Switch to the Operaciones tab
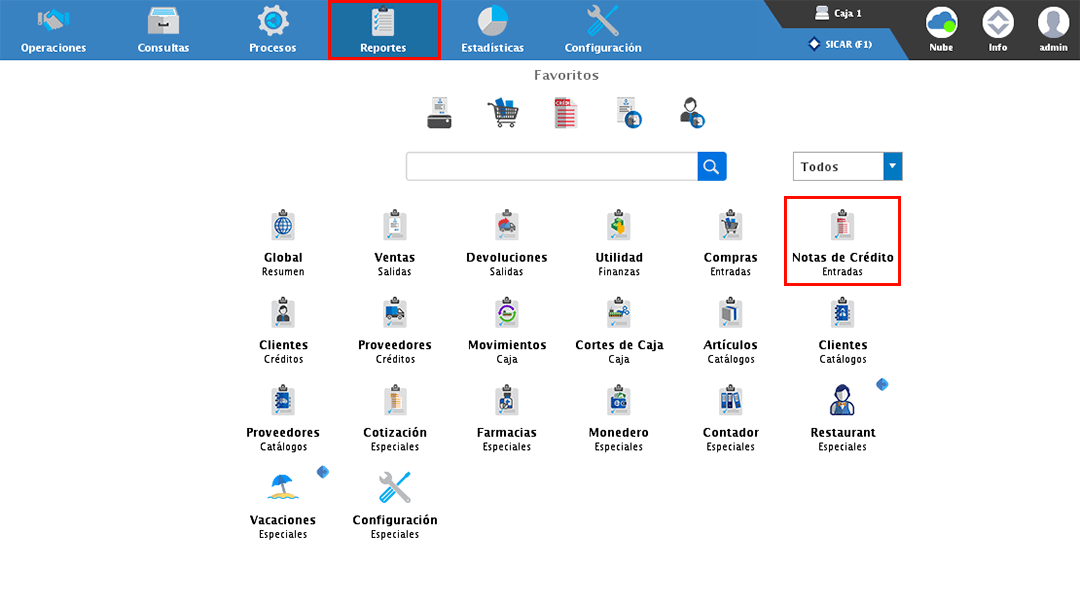Screen dimensions: 1080x605 tap(53, 30)
